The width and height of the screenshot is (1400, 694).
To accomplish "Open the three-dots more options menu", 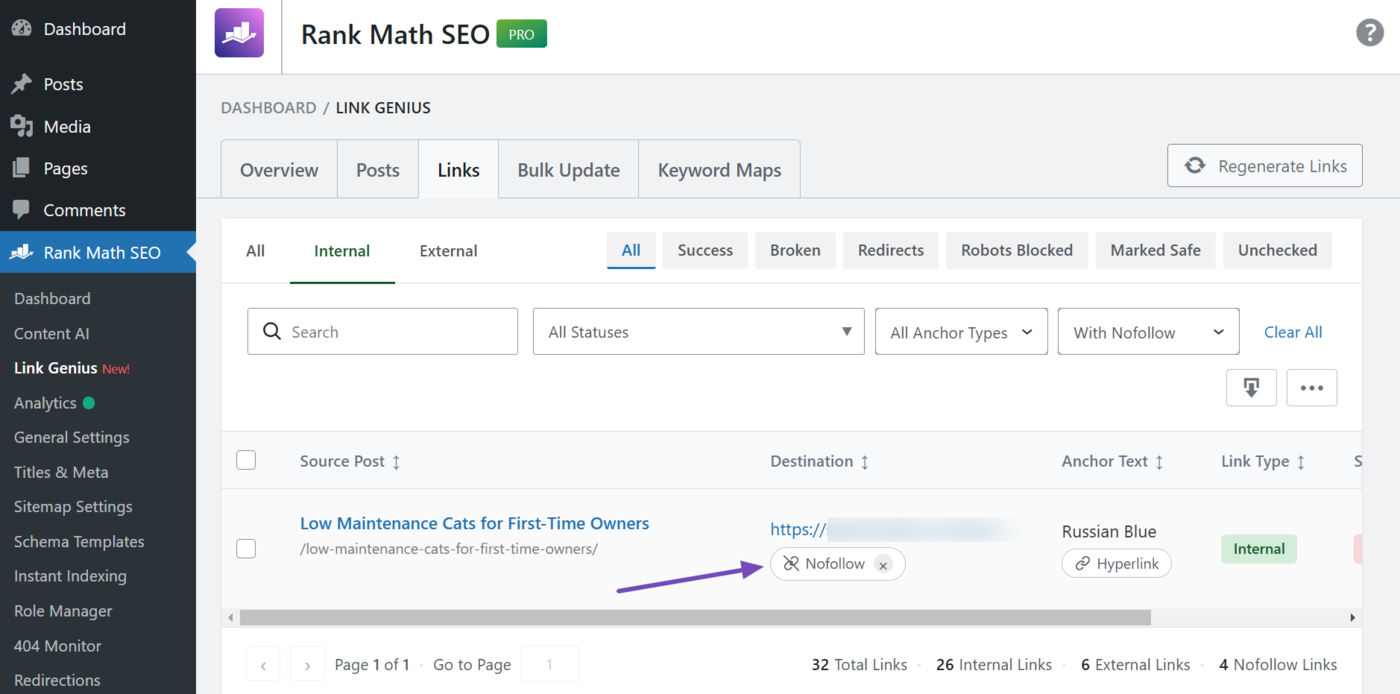I will [x=1311, y=388].
